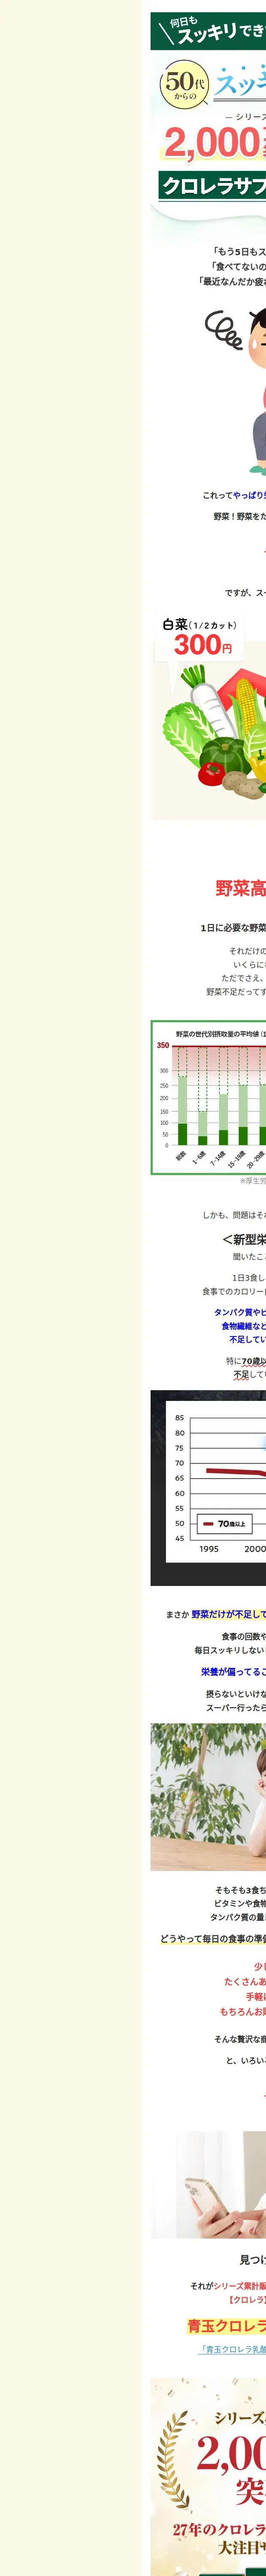Click the blue text タンパク質やビ
Image resolution: width=266 pixels, height=2576 pixels.
coord(240,1312)
